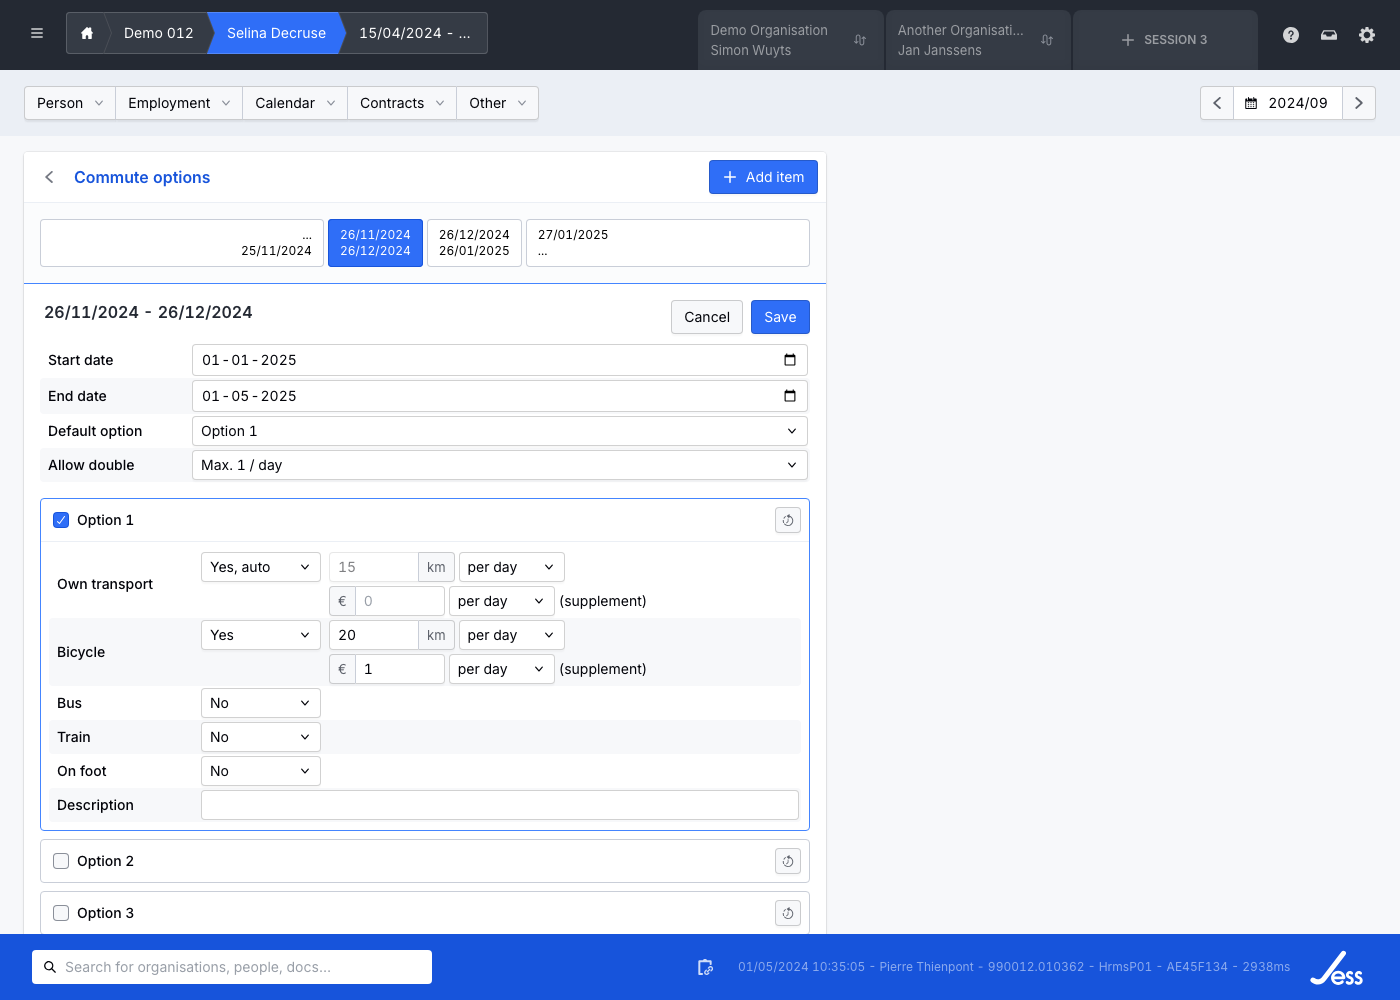Click the Add item button
This screenshot has width=1400, height=1000.
click(763, 177)
